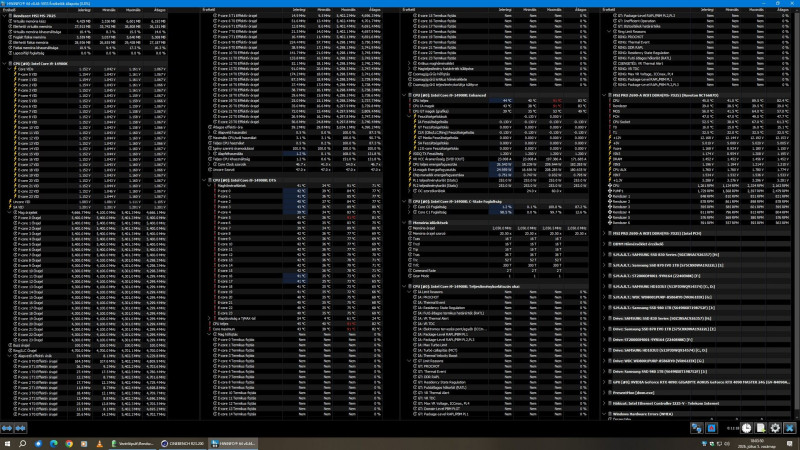Collapse Core VIDs tree node
The width and height of the screenshot is (800, 450).
tap(9, 69)
